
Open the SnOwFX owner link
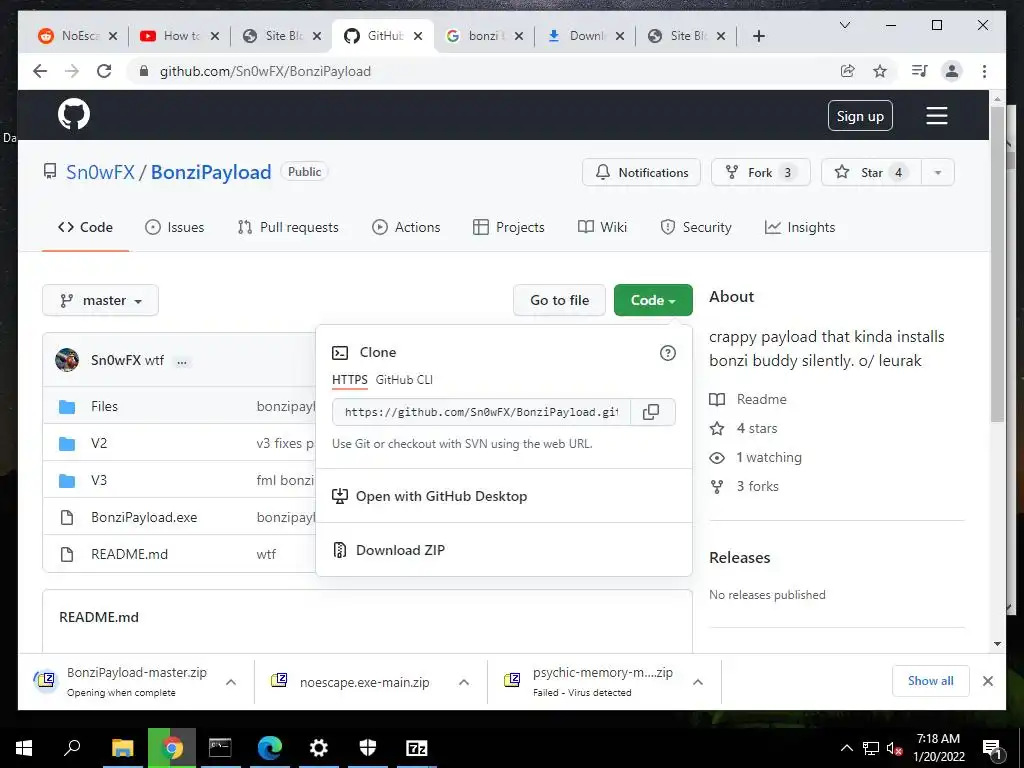[x=100, y=172]
